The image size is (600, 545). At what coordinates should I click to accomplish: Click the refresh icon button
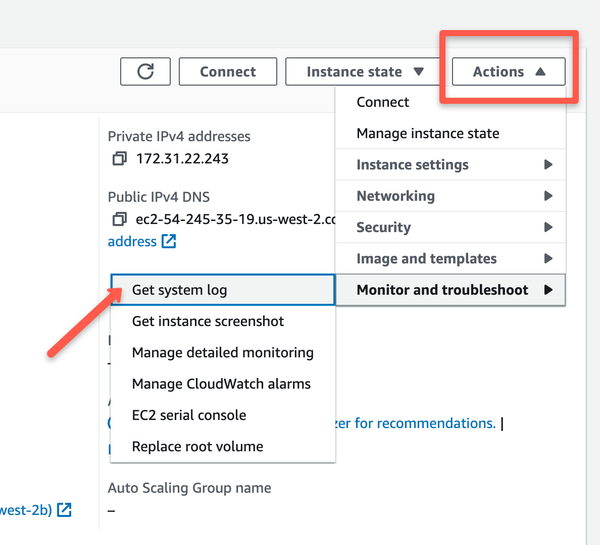click(x=145, y=72)
